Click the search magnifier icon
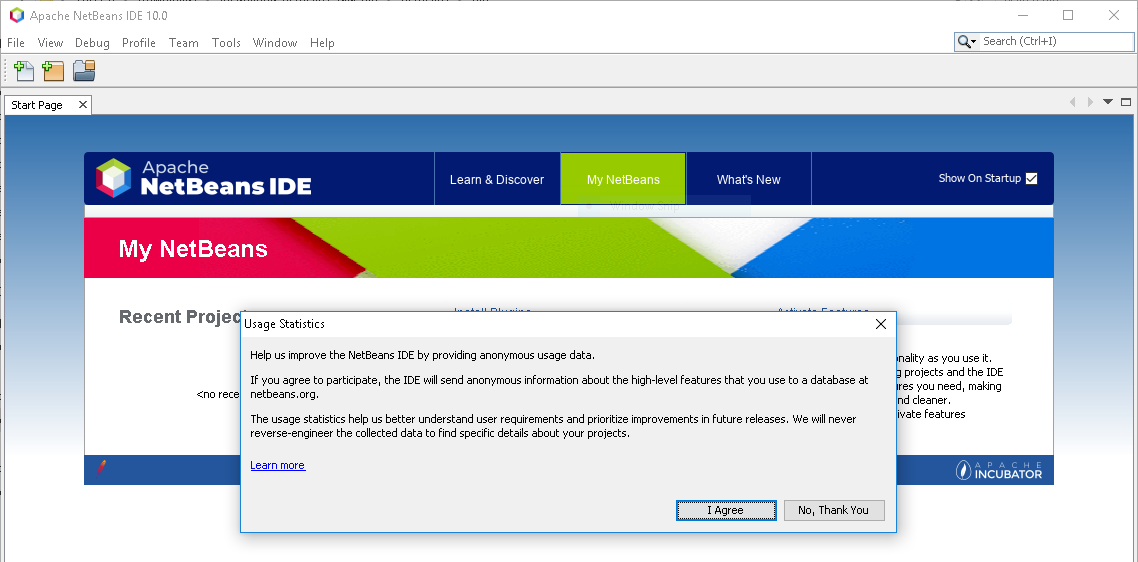 tap(967, 42)
